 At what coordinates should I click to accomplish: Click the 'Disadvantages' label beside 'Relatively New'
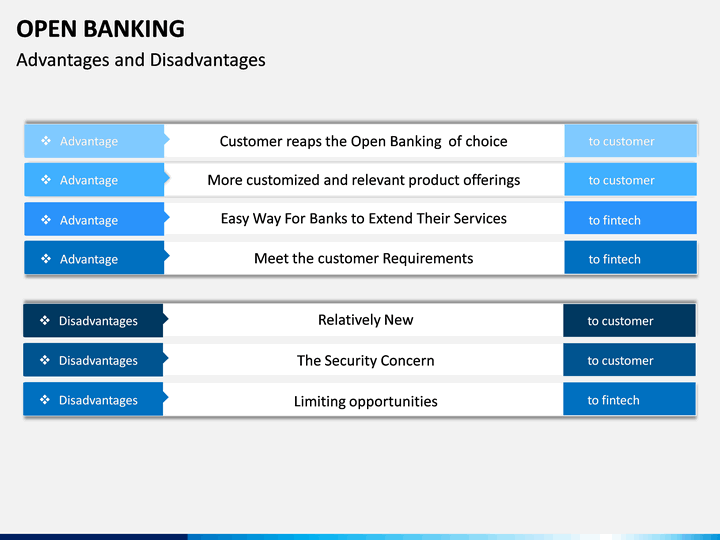point(98,321)
